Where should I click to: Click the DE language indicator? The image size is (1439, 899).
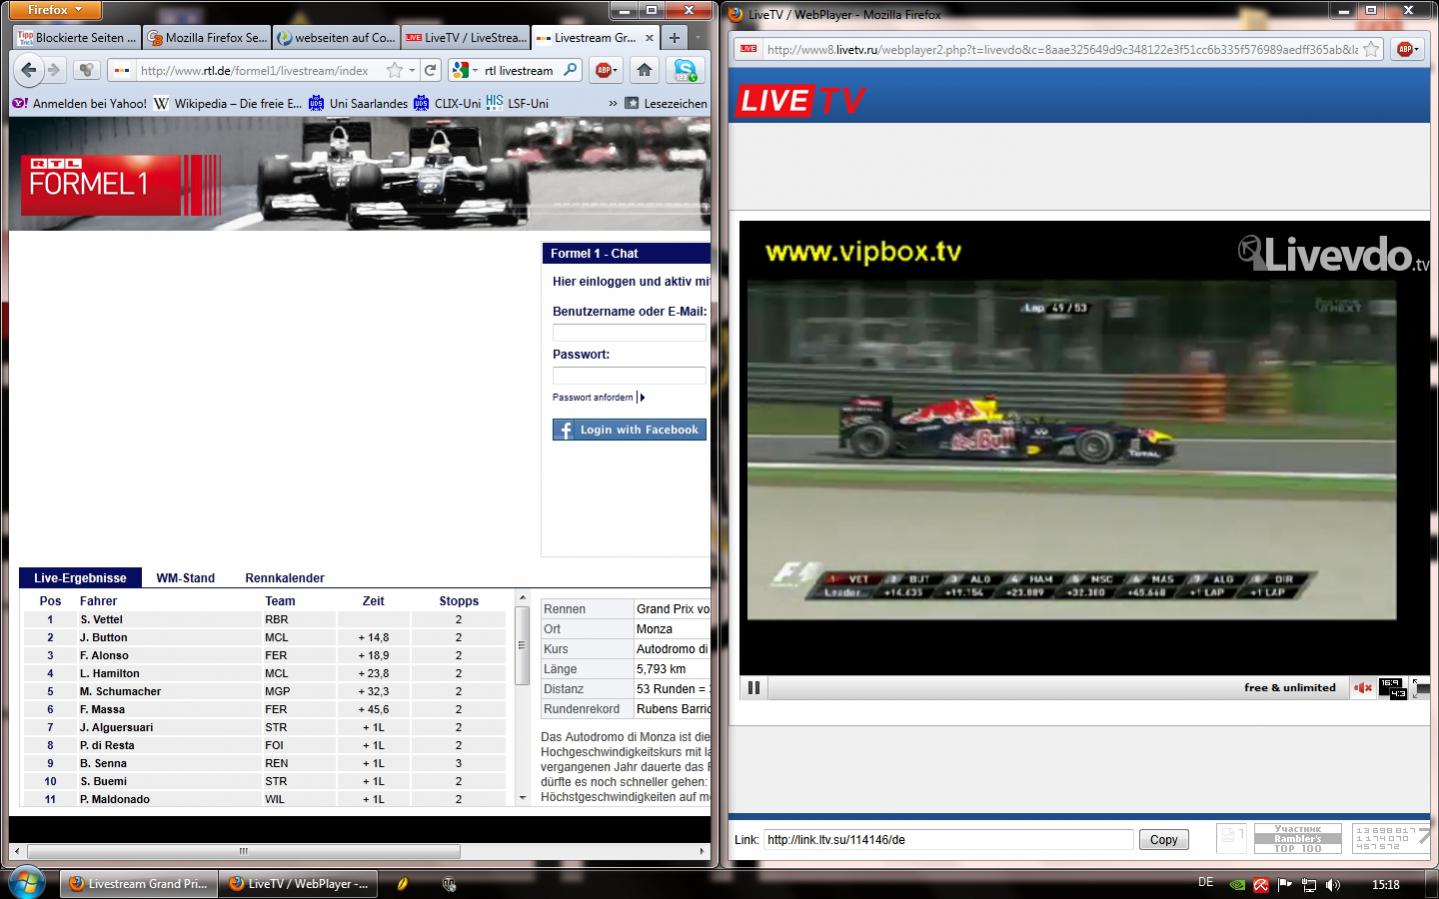[x=1206, y=882]
